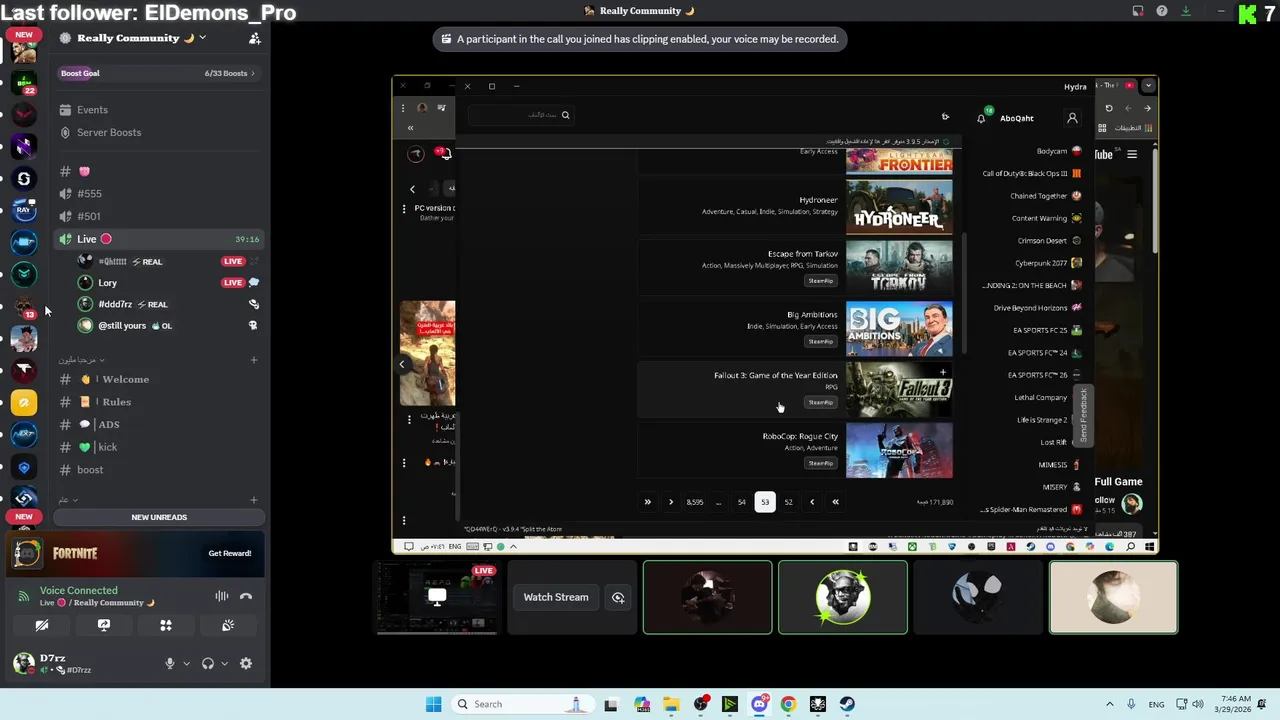Open Big Ambitions game entry

click(796, 327)
